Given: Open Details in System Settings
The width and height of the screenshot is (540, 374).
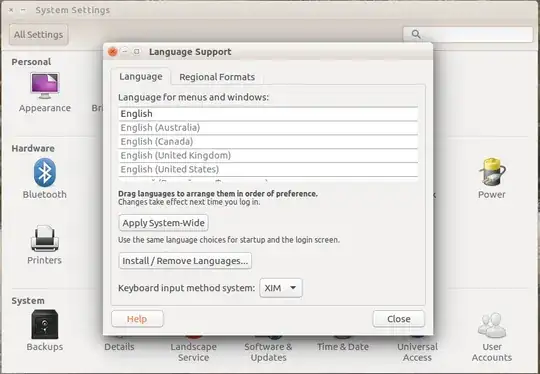Looking at the screenshot, I should pyautogui.click(x=119, y=346).
